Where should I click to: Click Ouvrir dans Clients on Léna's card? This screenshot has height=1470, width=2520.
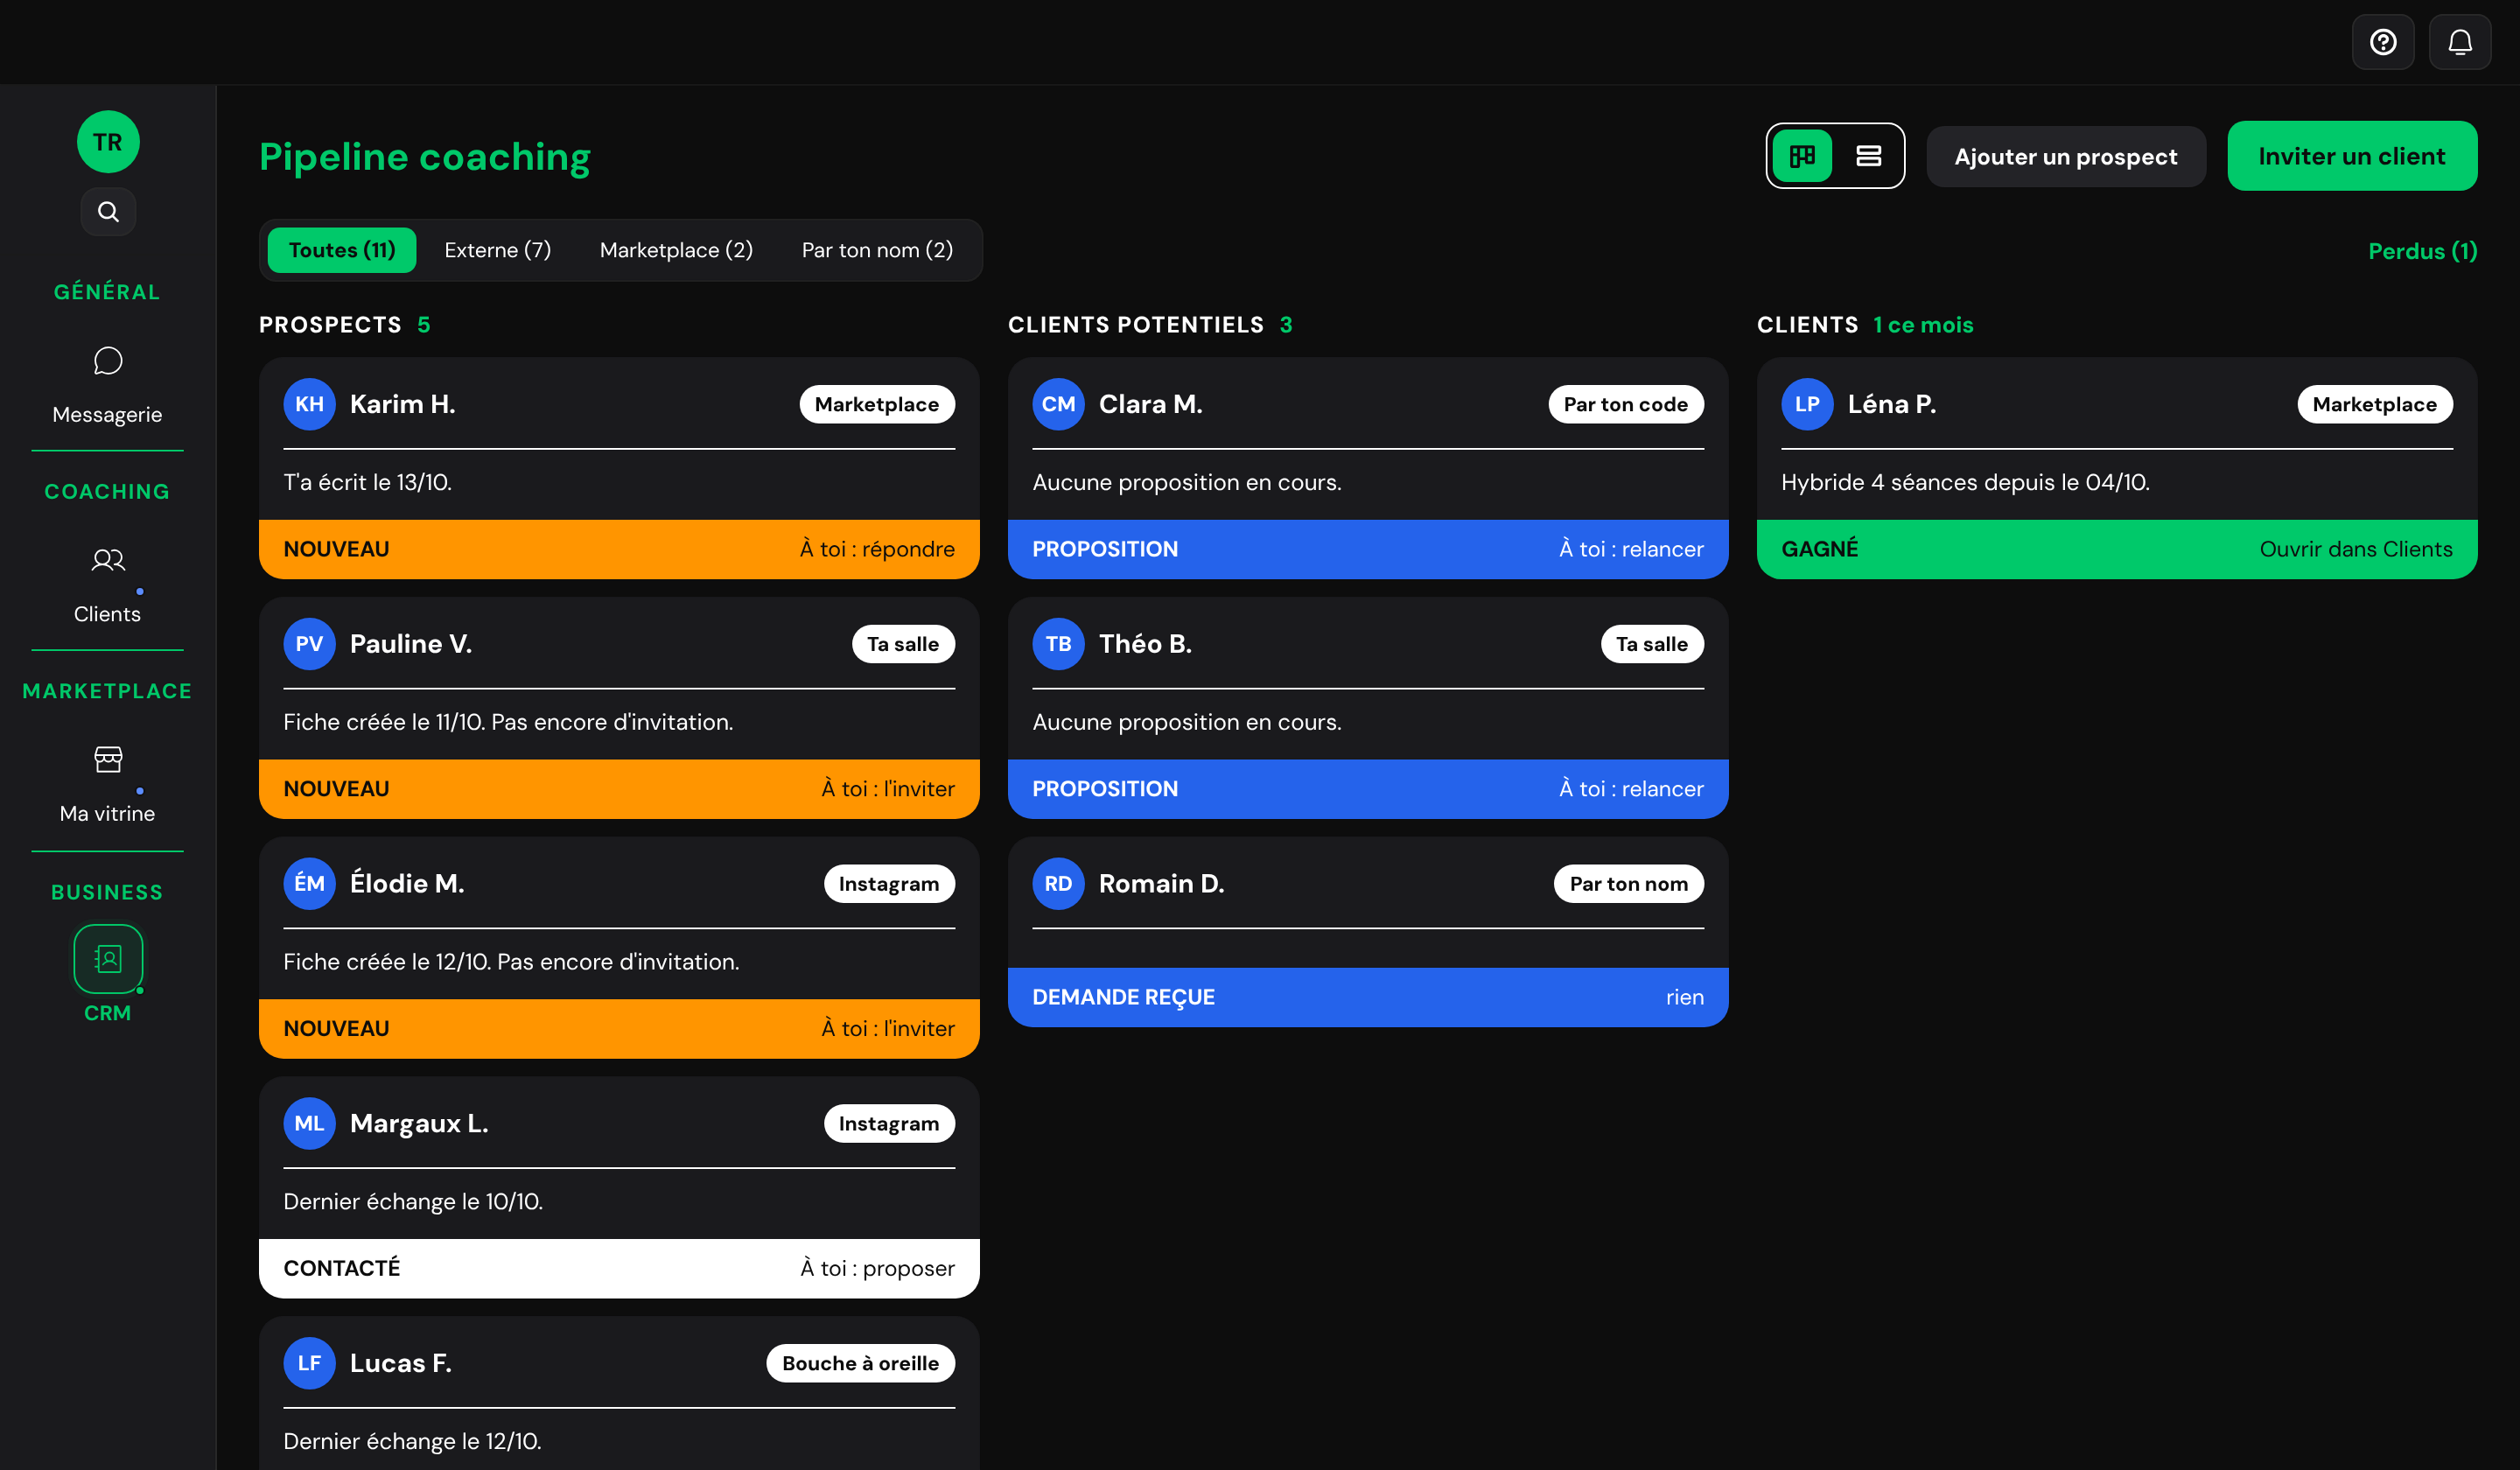tap(2355, 549)
